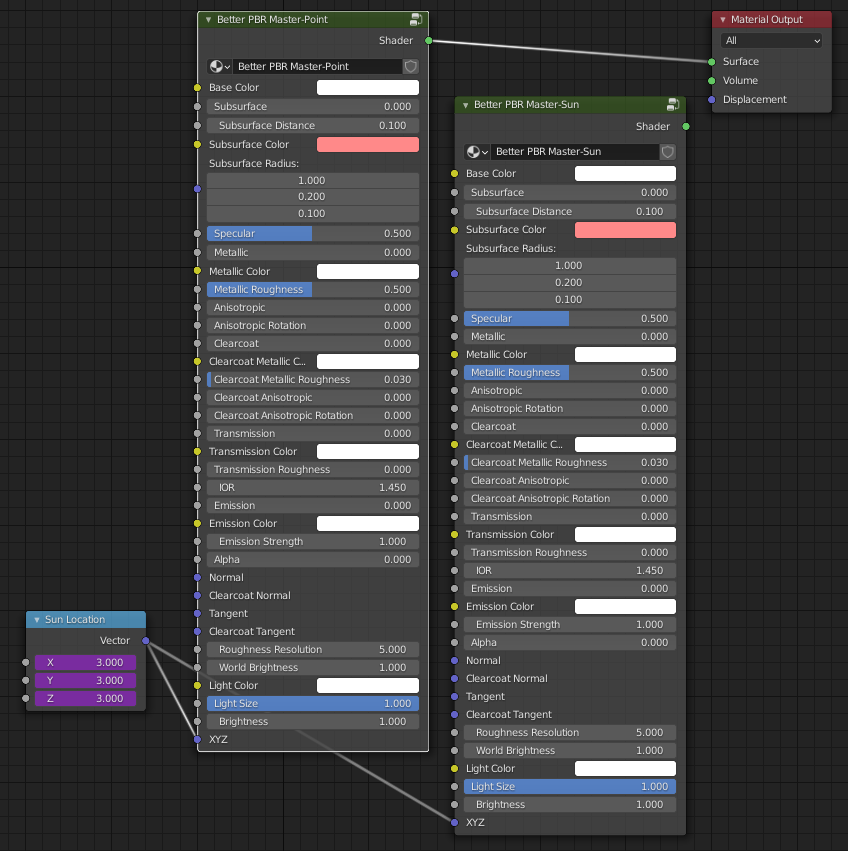The image size is (848, 851).
Task: Click the Vector output socket on Sun Location
Action: 146,640
